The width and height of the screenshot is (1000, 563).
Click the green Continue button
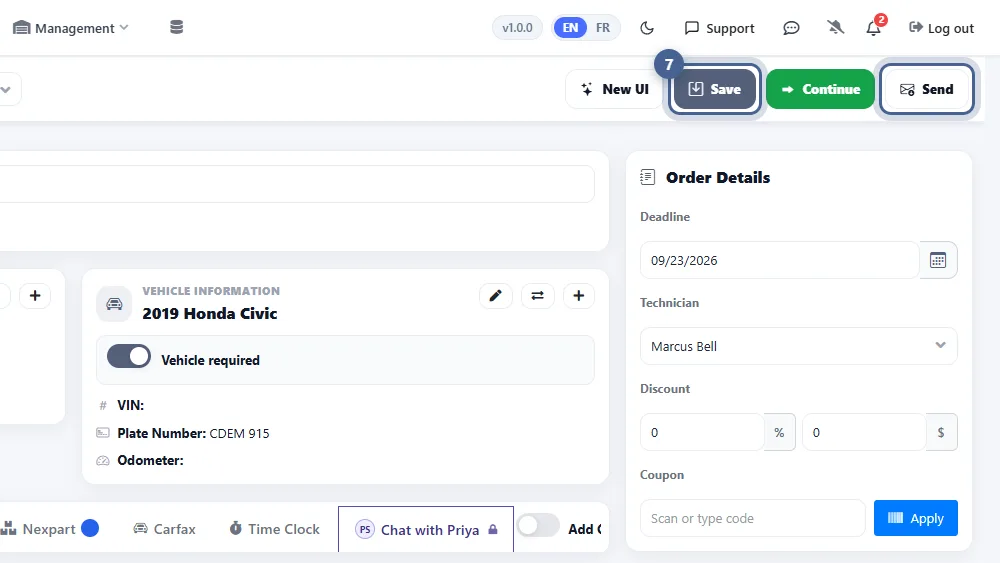tap(820, 89)
